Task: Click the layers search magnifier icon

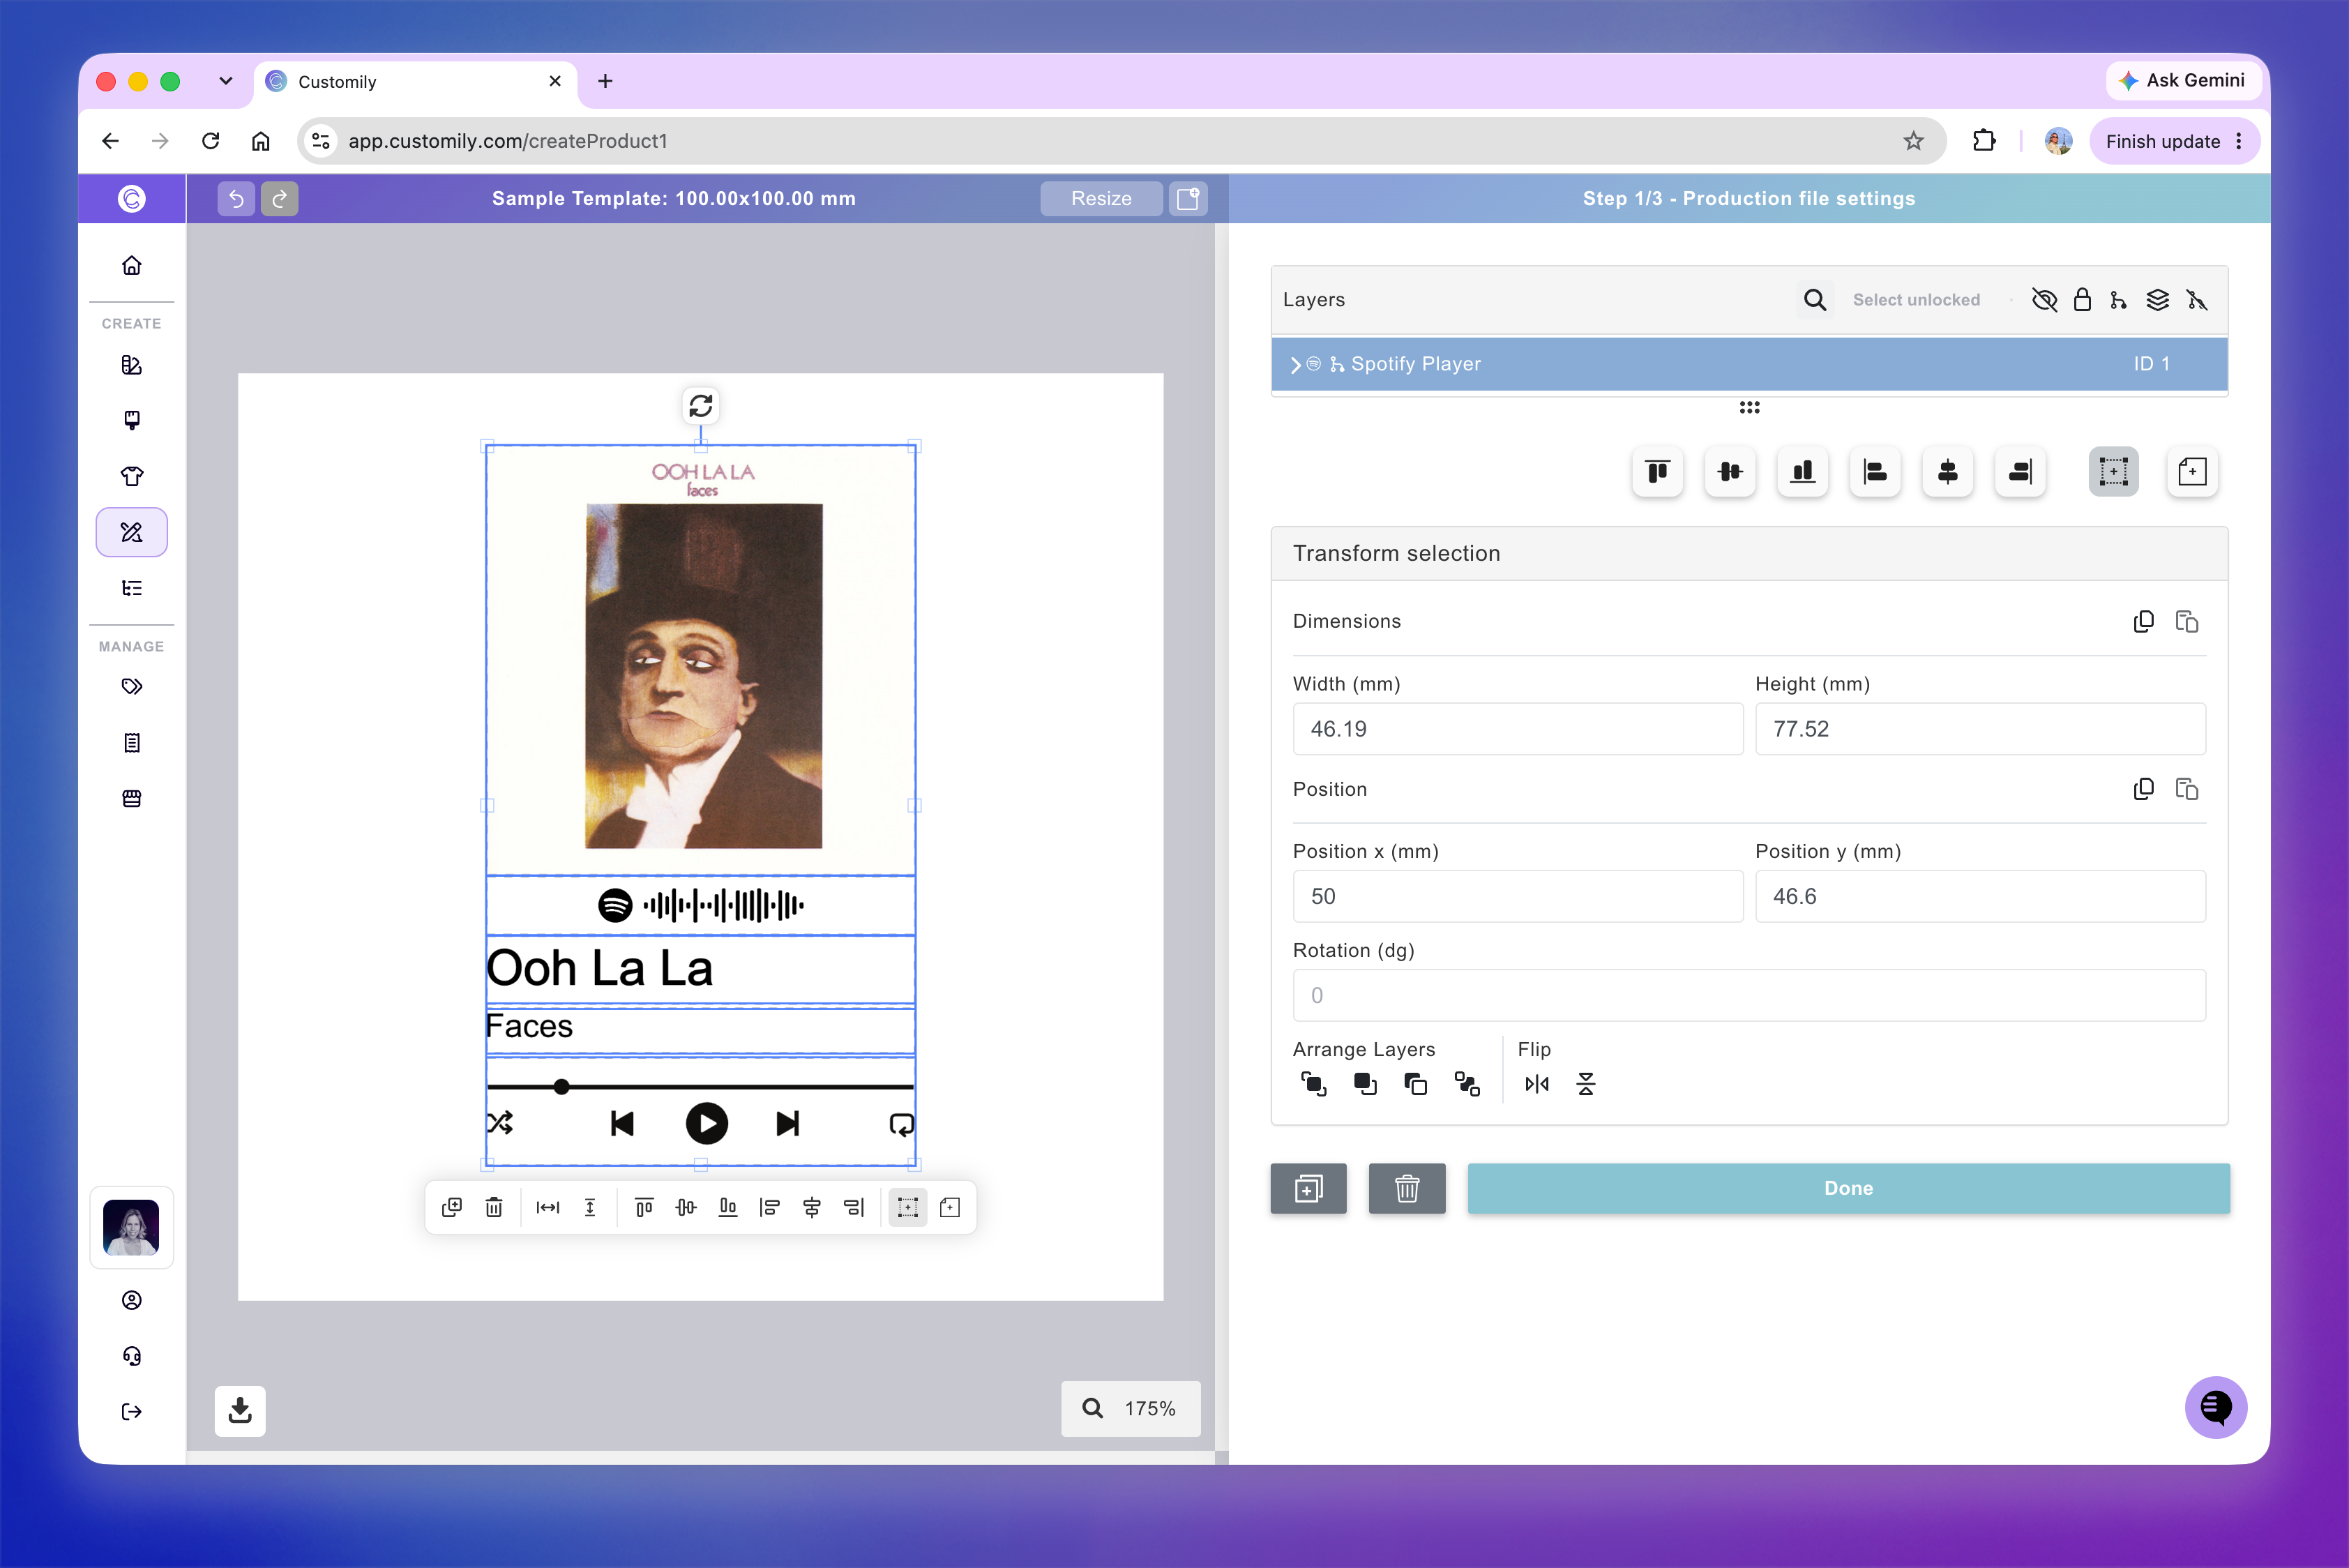Action: point(1815,300)
